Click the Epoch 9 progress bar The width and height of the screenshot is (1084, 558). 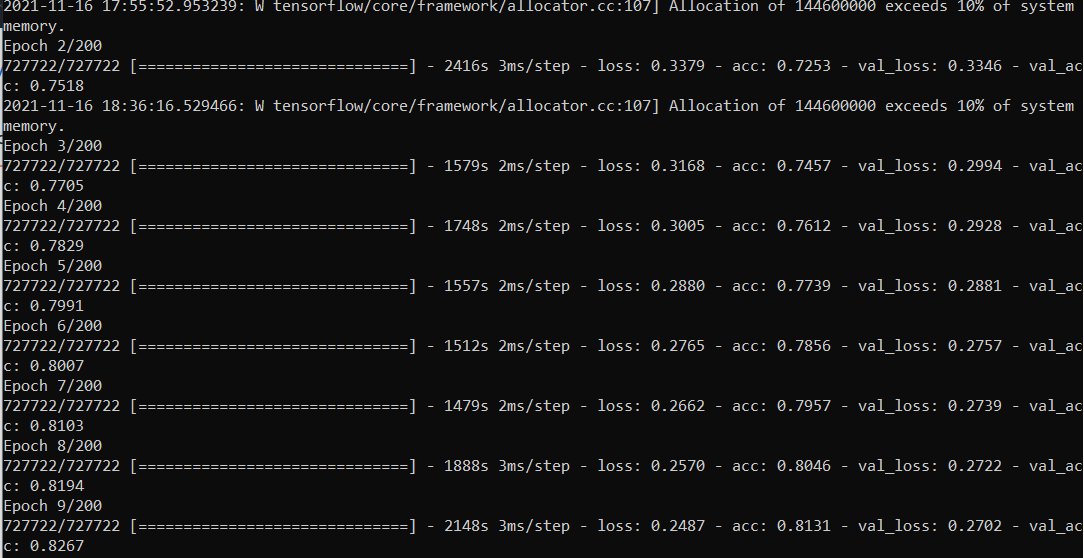[x=273, y=527]
